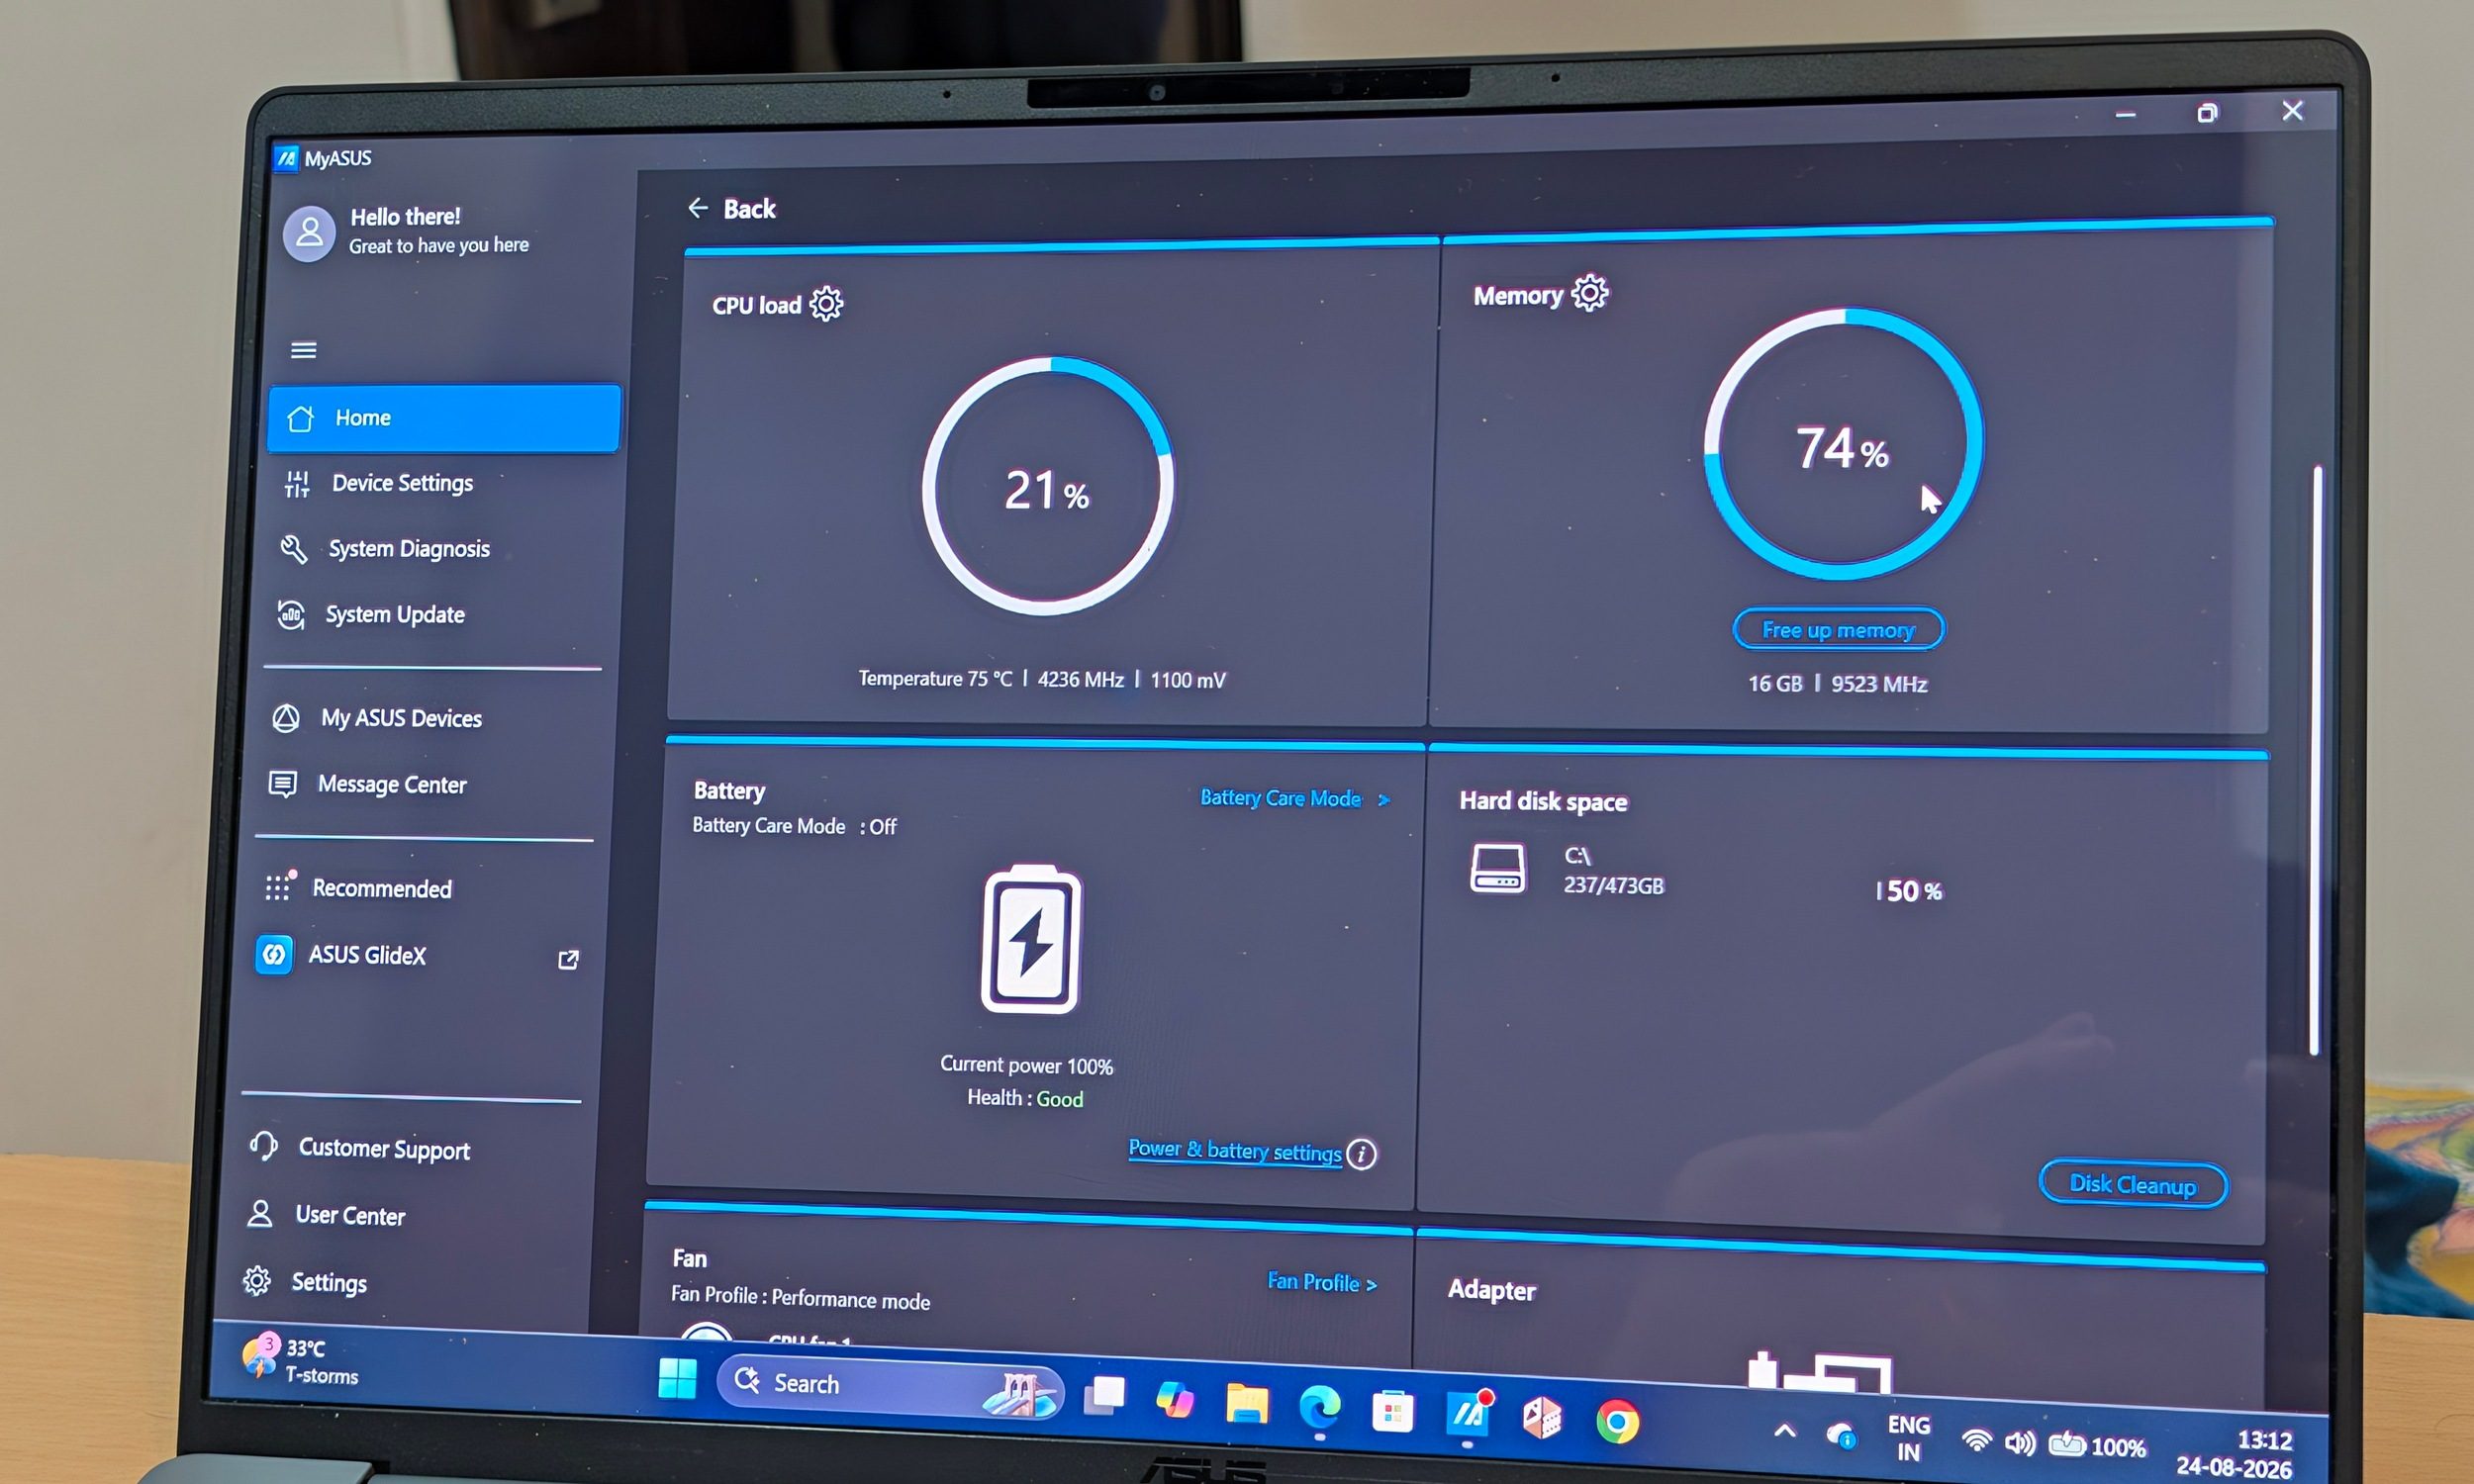The width and height of the screenshot is (2474, 1484).
Task: Open Microsoft Store from taskbar
Action: [1392, 1412]
